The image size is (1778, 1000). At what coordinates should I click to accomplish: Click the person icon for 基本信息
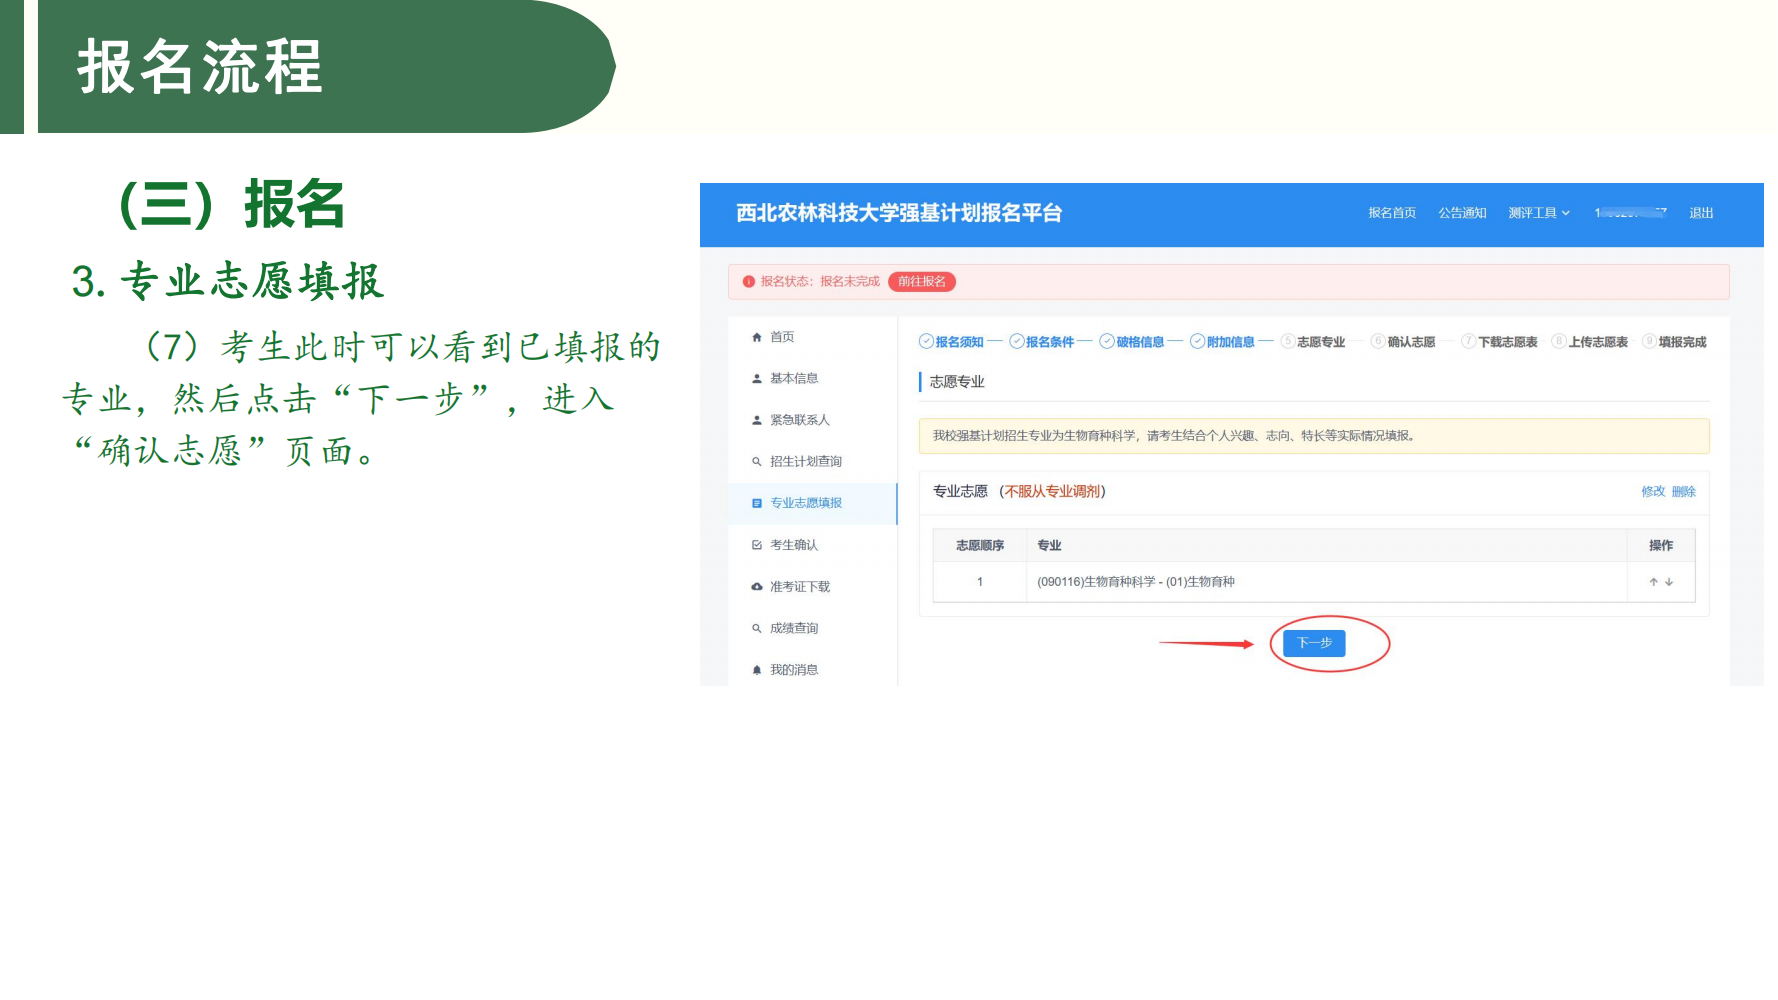coord(757,379)
